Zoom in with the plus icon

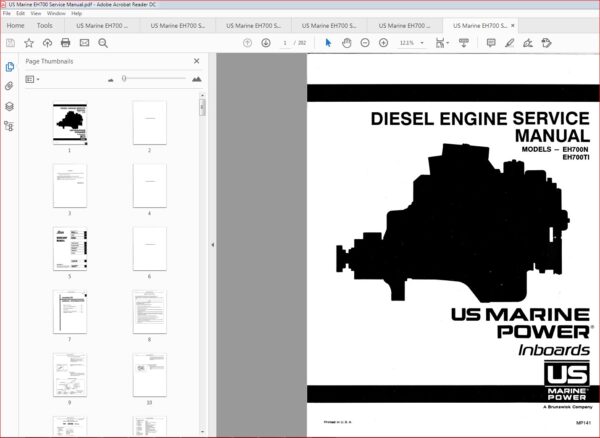[x=383, y=43]
